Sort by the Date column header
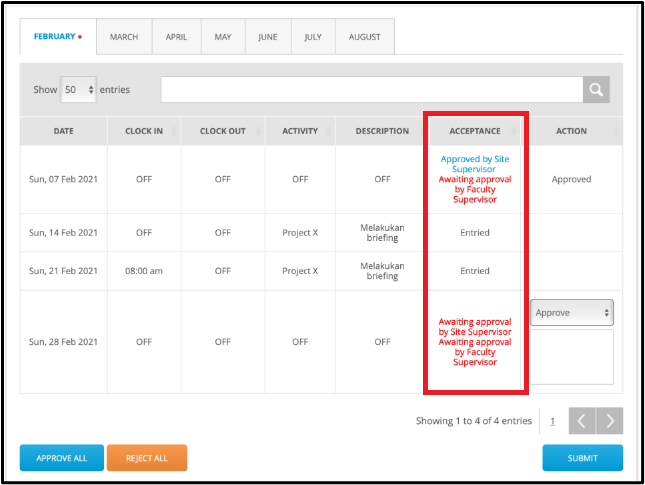 [x=63, y=131]
